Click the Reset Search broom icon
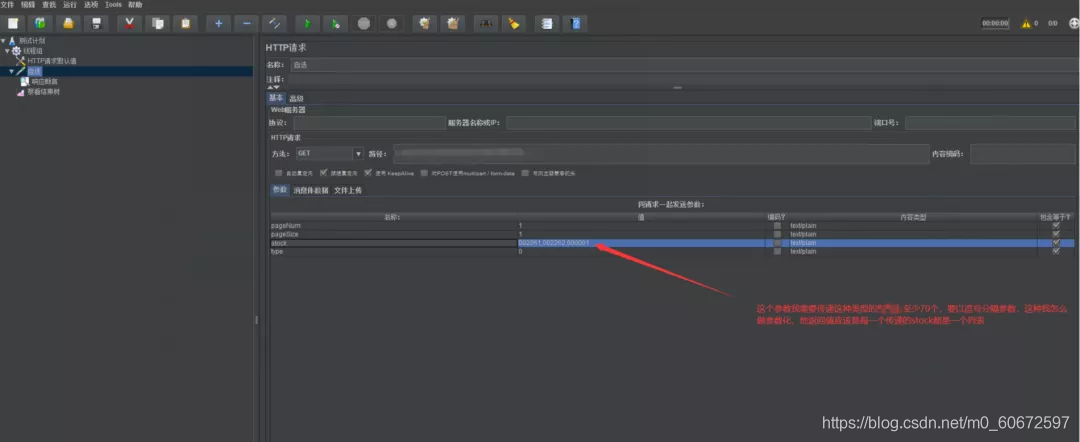The height and width of the screenshot is (442, 1080). (x=514, y=23)
